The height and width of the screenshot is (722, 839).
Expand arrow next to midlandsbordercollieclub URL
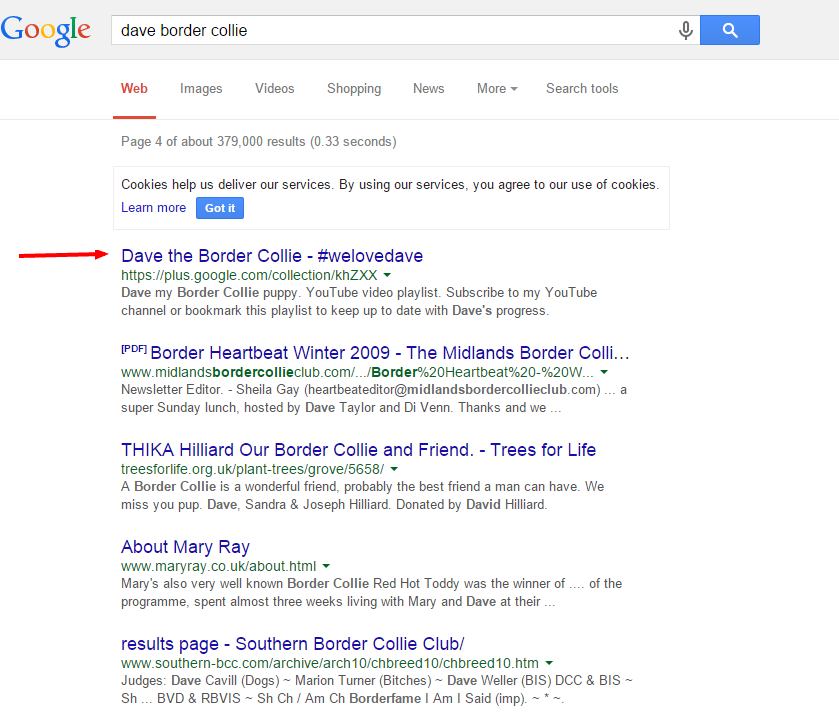pos(604,372)
